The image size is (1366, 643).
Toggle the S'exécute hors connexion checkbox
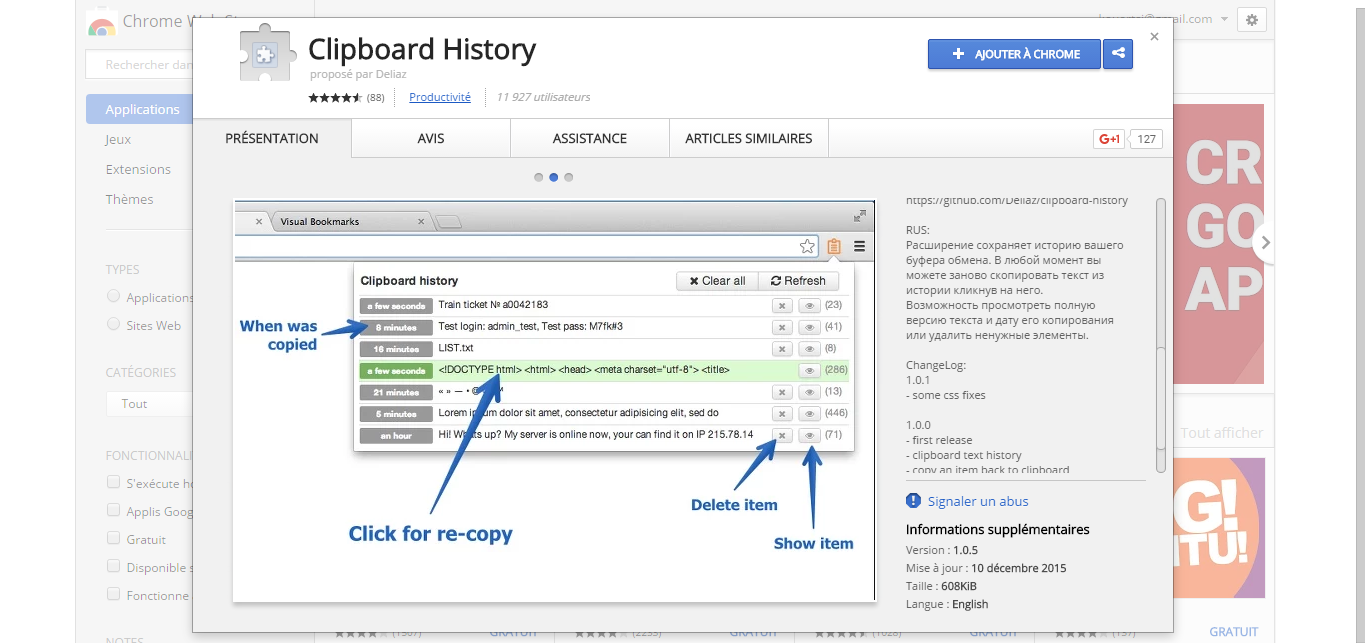[113, 482]
